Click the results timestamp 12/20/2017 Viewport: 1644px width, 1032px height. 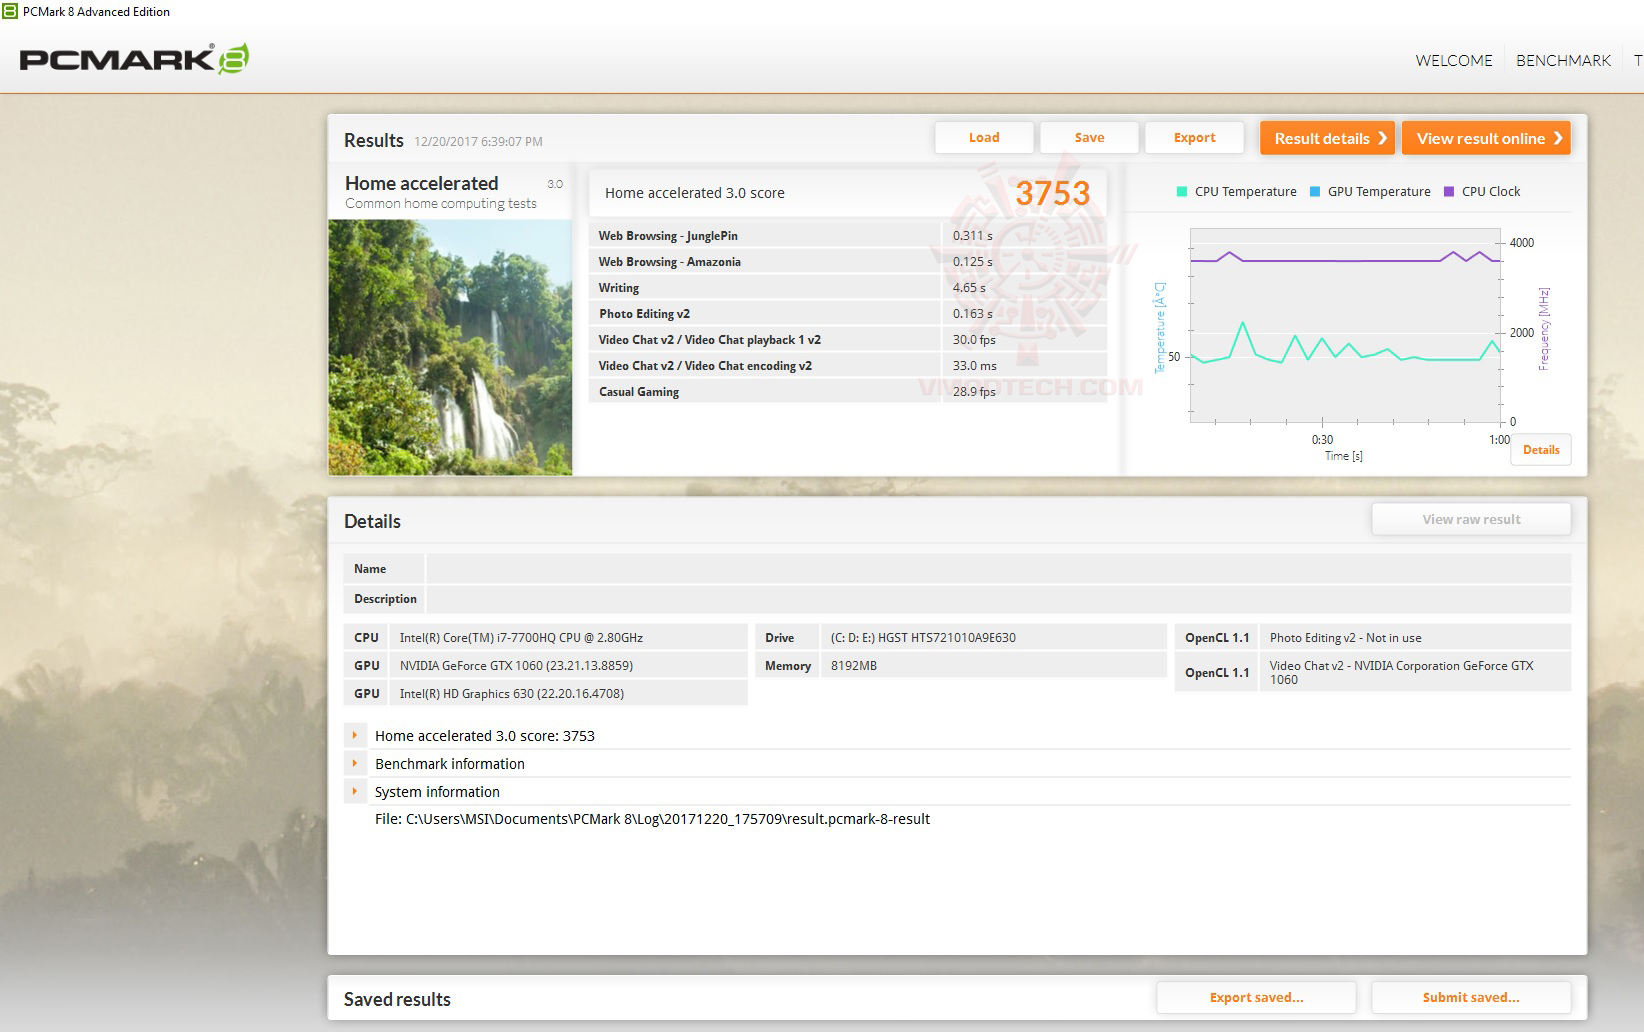click(478, 142)
